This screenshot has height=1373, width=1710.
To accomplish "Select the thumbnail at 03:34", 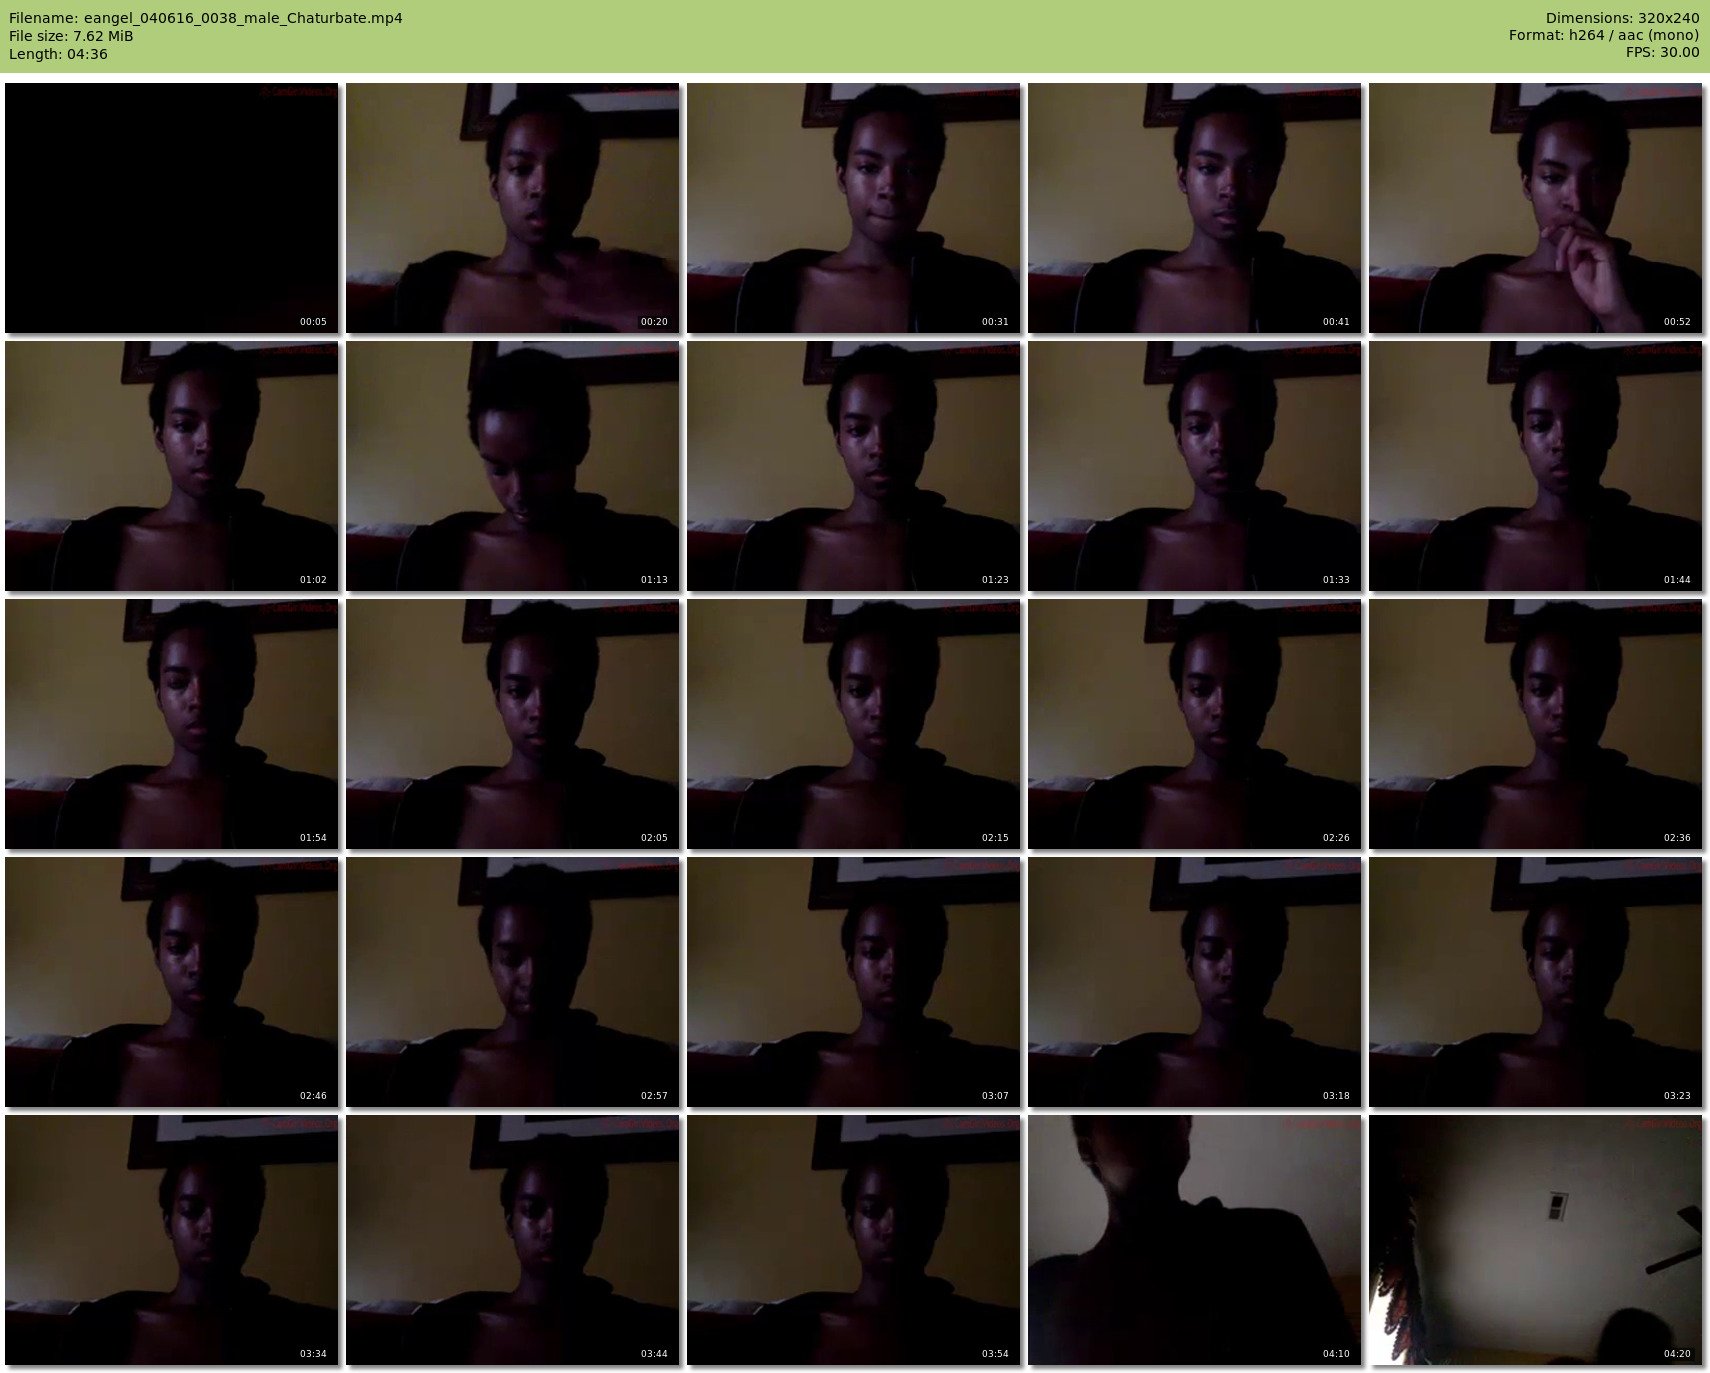I will [172, 1240].
